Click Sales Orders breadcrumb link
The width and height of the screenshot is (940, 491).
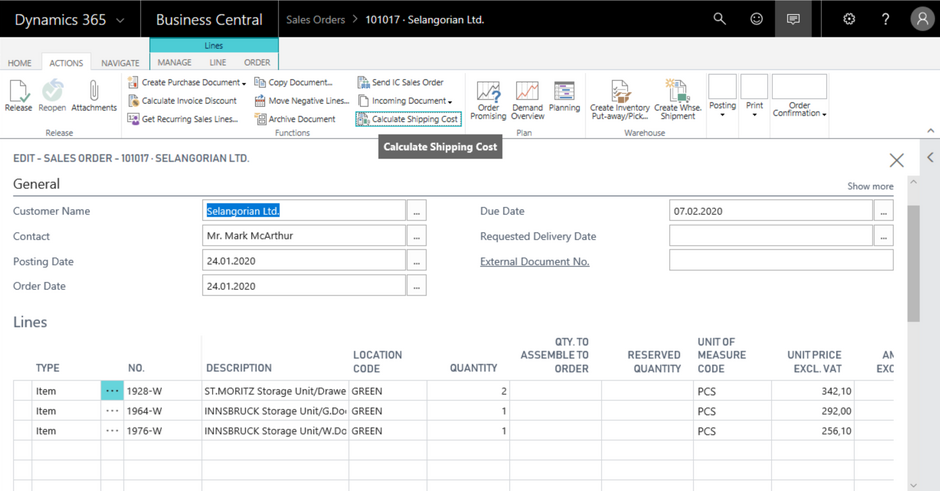tap(315, 20)
